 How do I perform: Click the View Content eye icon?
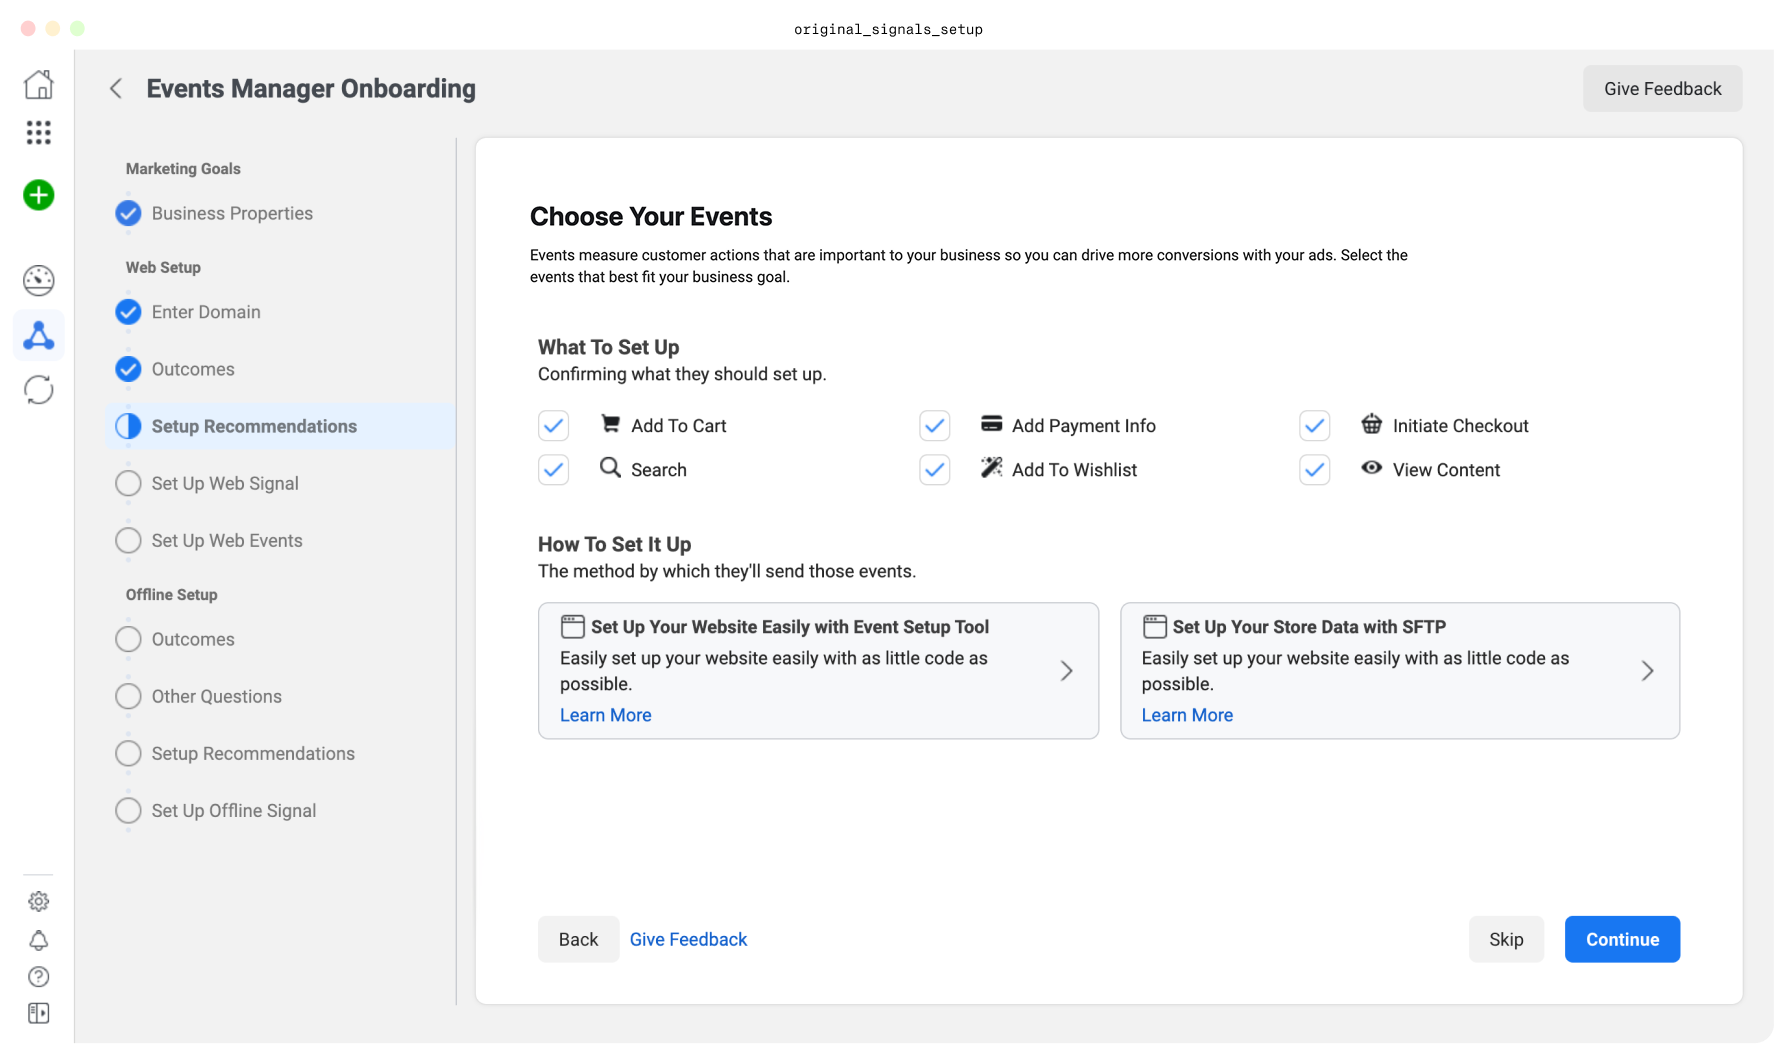[x=1372, y=468]
